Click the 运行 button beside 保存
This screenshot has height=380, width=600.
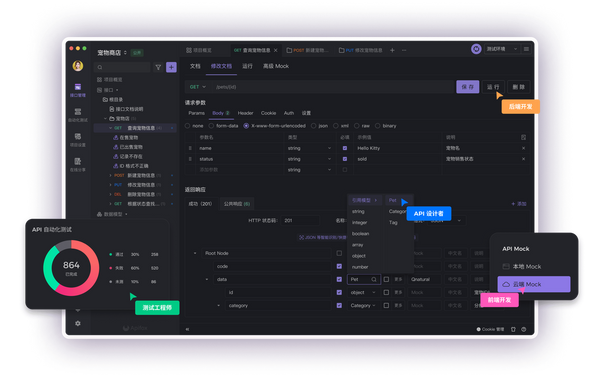pyautogui.click(x=493, y=87)
